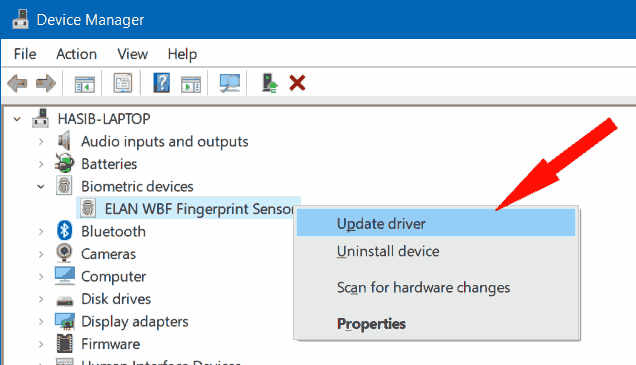Select the Display adapters label
636x365 pixels.
click(135, 322)
